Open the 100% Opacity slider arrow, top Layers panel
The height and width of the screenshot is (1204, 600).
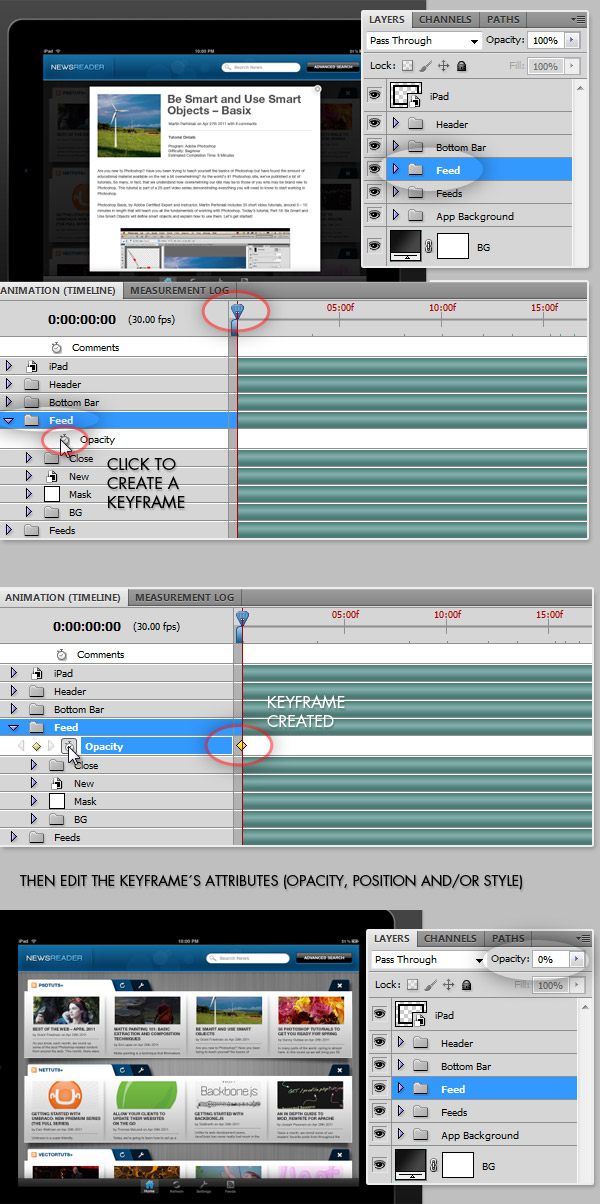pyautogui.click(x=572, y=41)
